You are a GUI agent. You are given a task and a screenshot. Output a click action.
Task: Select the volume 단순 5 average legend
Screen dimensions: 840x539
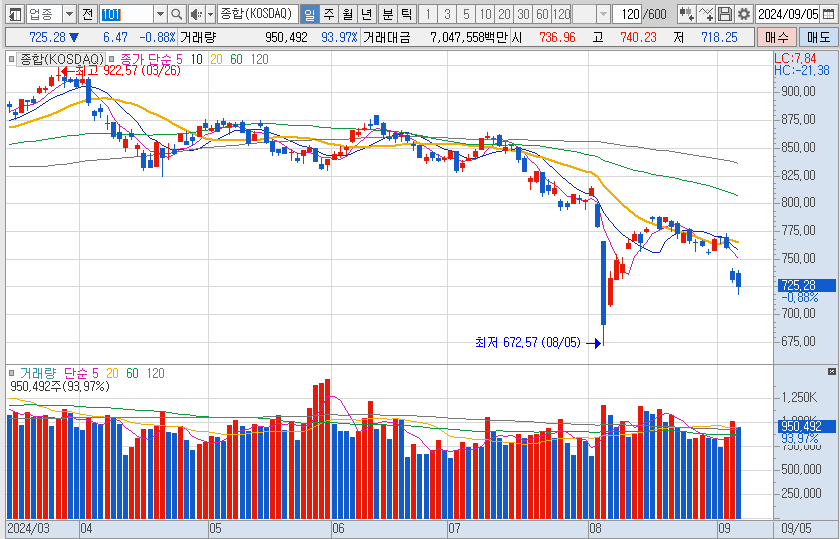coord(81,373)
